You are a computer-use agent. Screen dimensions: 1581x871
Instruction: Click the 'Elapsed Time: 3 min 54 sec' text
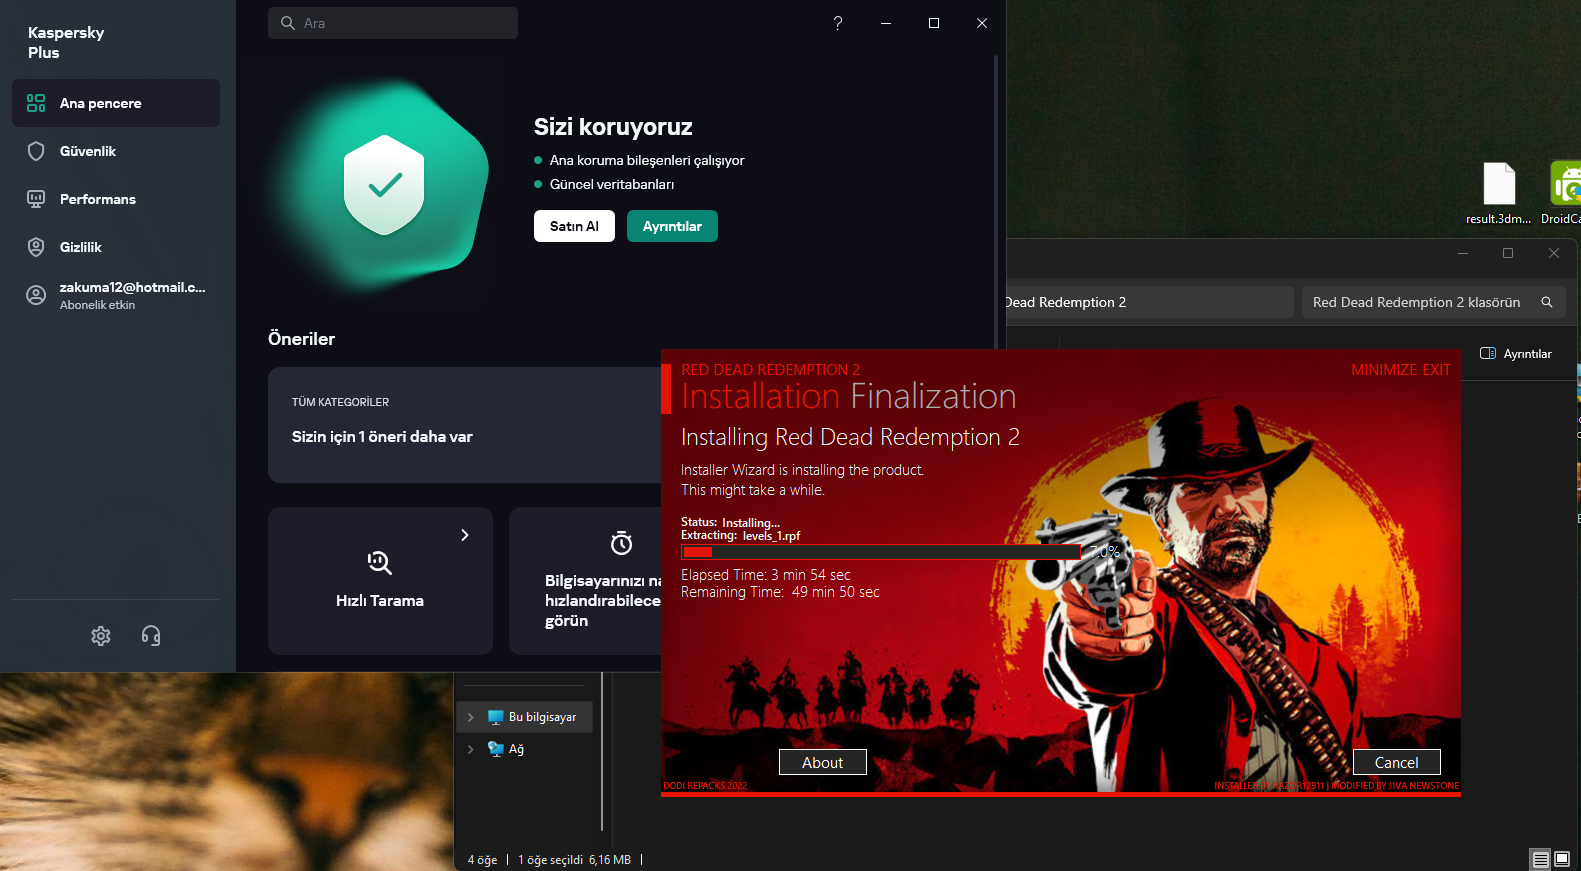(x=766, y=575)
